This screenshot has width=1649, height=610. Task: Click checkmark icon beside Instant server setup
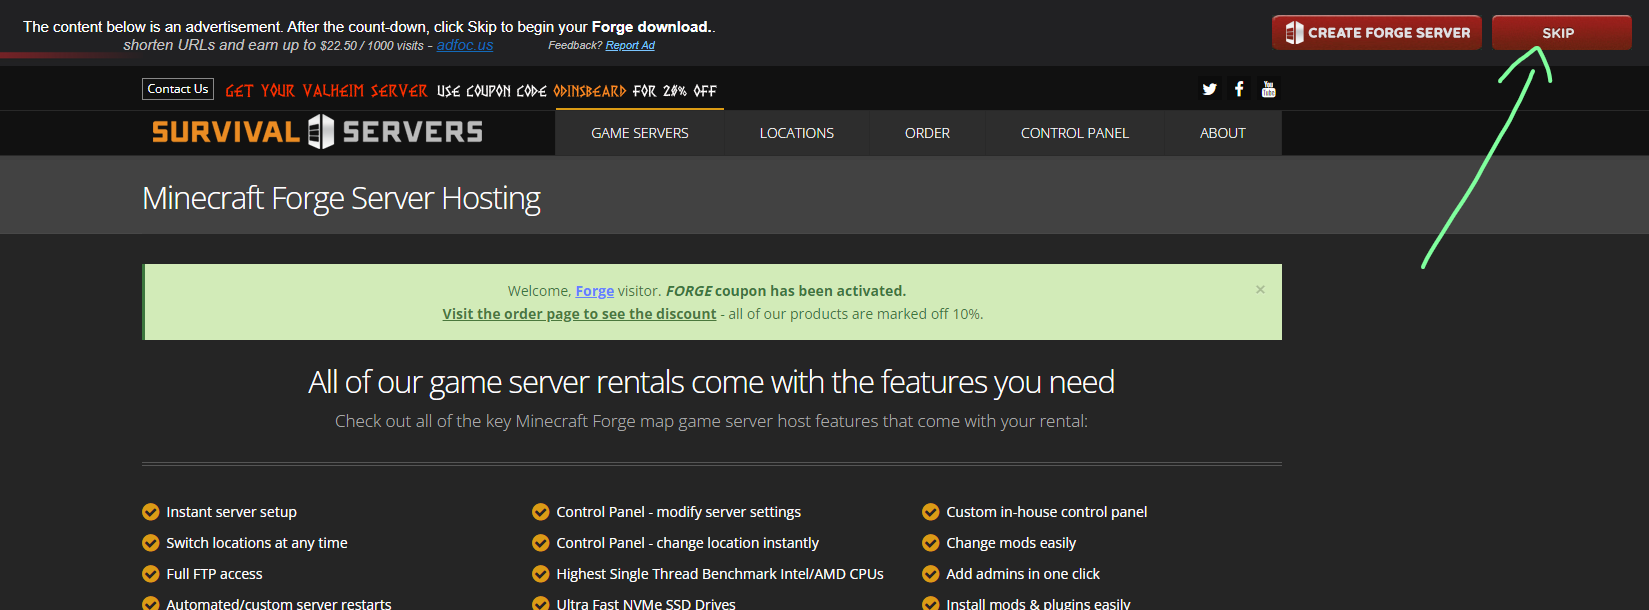[151, 512]
